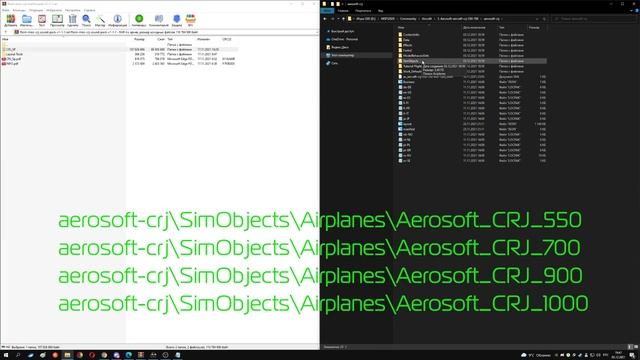Switch Explorer to details view in status bar

pos(630,347)
